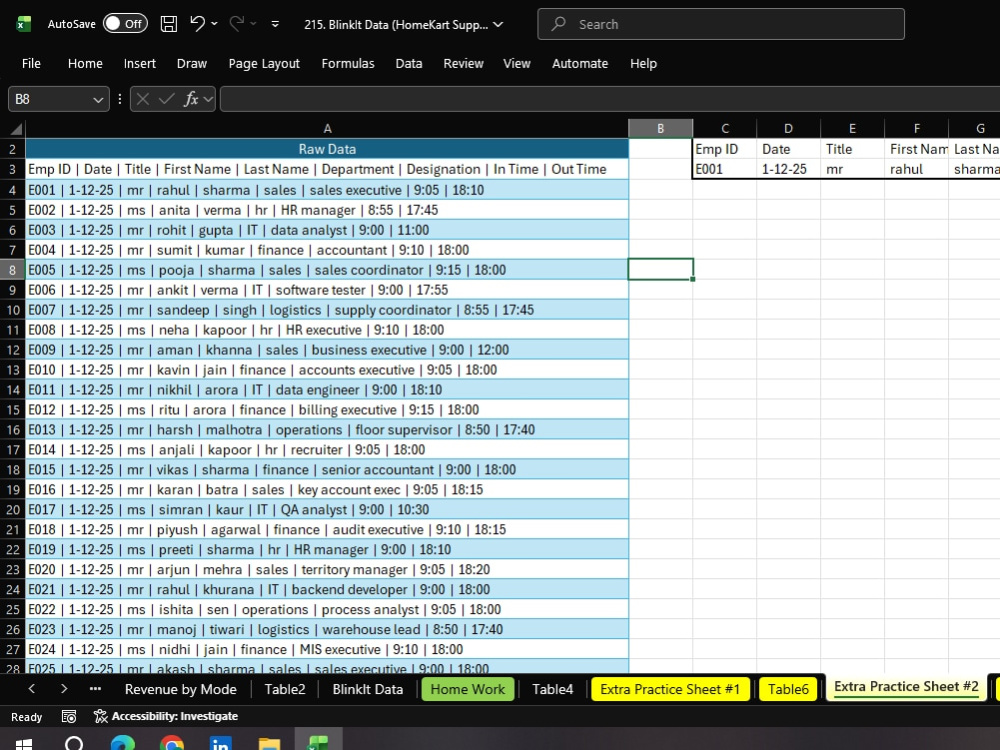This screenshot has width=1000, height=750.
Task: Open the Draw ribbon tab
Action: coord(192,63)
